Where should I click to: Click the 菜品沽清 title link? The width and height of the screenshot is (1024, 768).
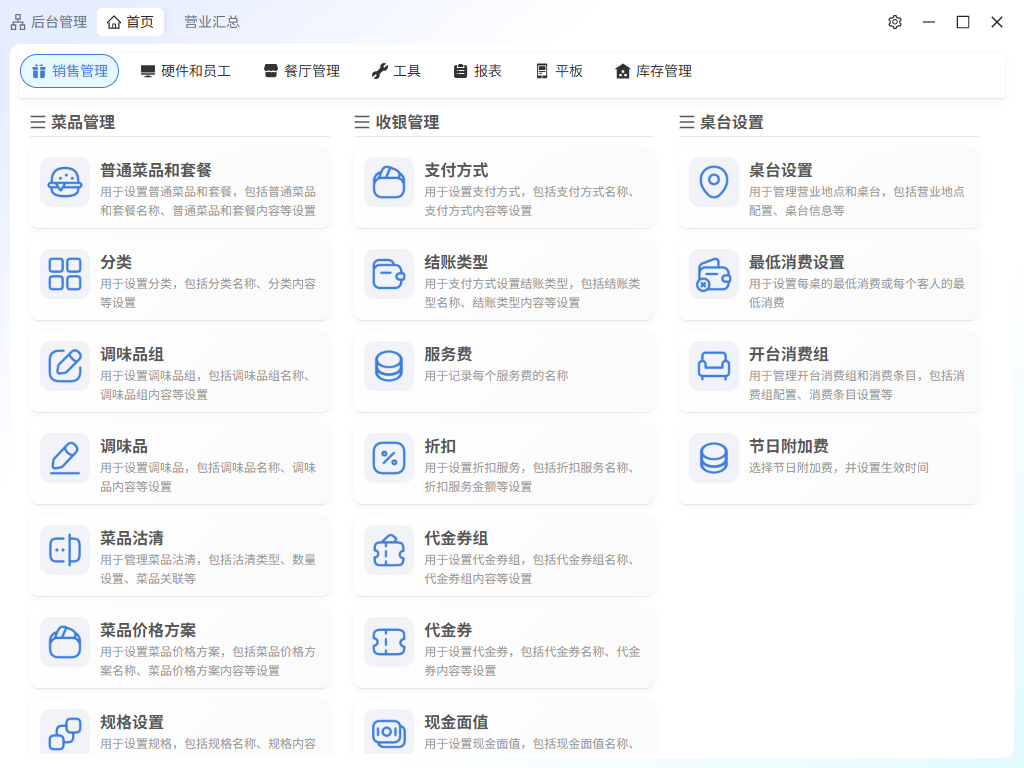[x=132, y=538]
